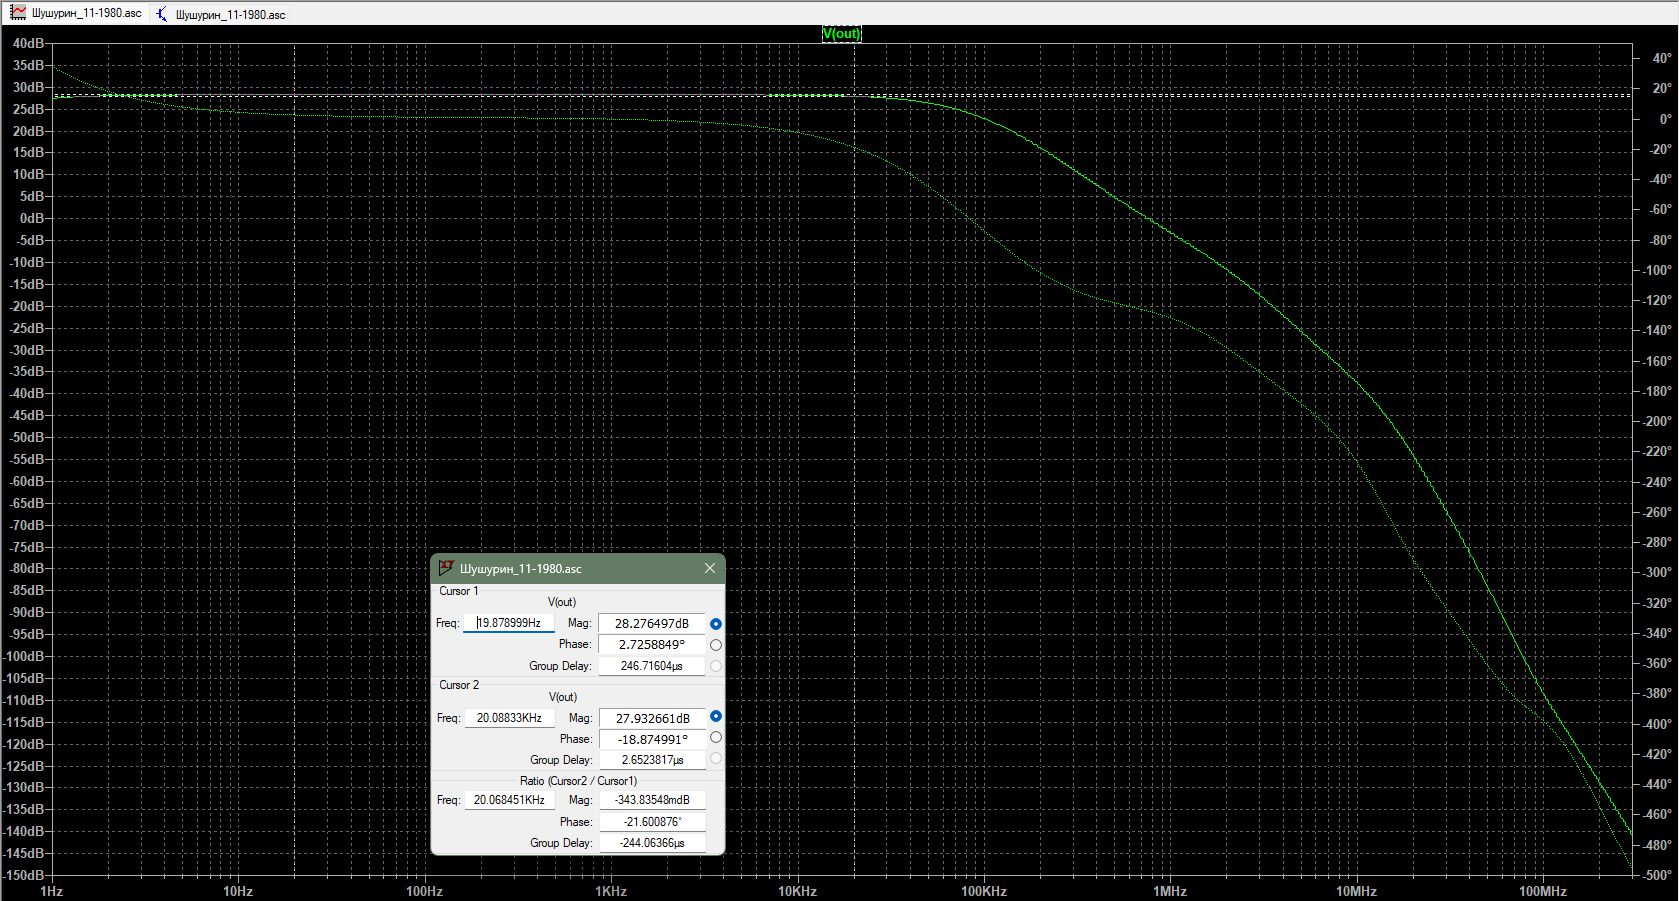Image resolution: width=1679 pixels, height=901 pixels.
Task: Click the Ratio Phase value -21.600876°
Action: click(x=652, y=822)
